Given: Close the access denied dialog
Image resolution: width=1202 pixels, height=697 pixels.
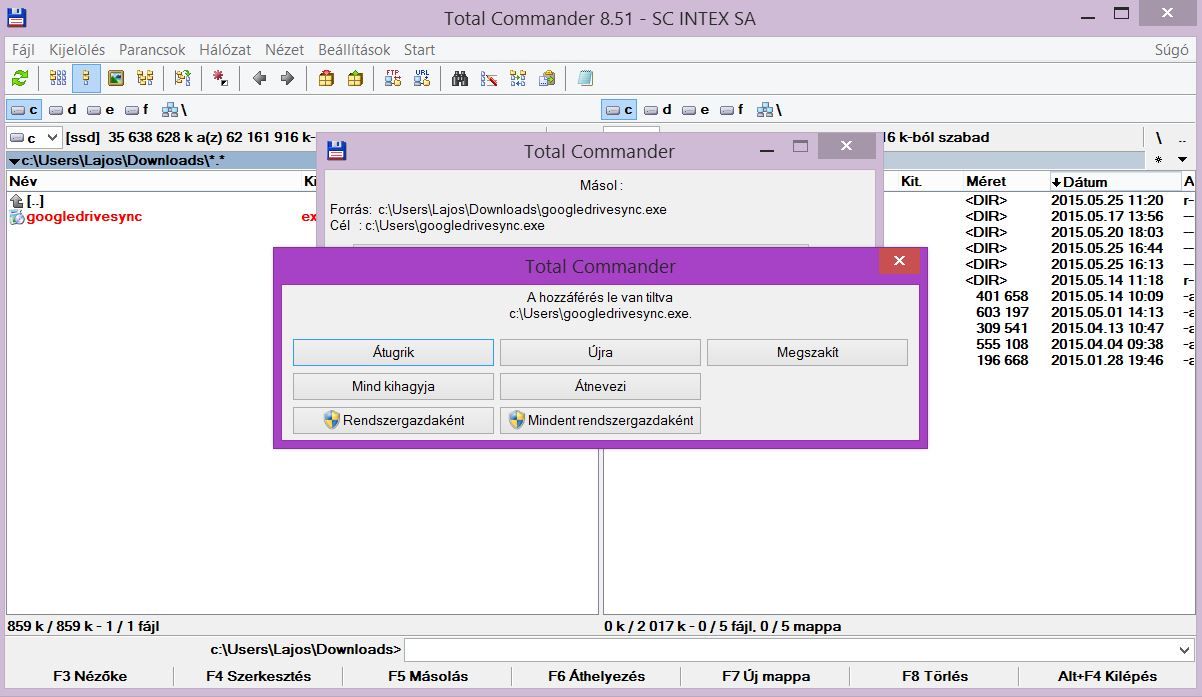Looking at the screenshot, I should click(899, 261).
